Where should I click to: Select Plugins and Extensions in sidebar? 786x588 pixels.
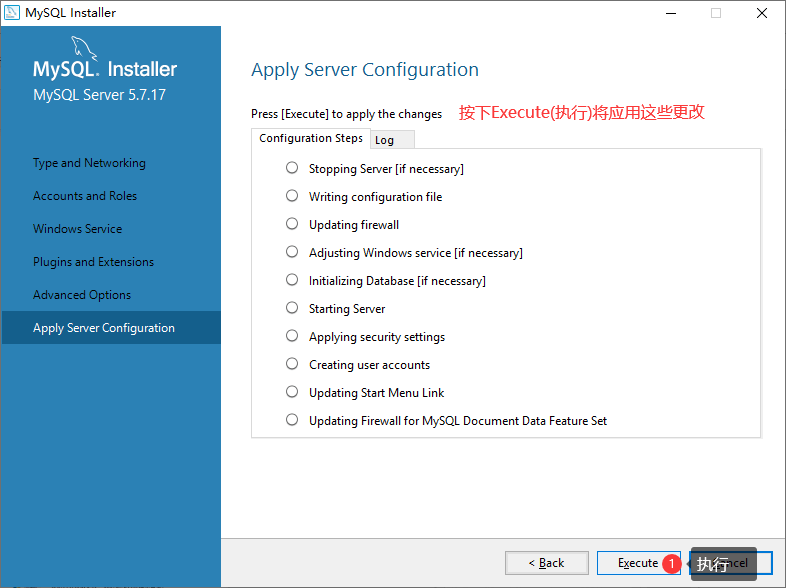(x=93, y=262)
